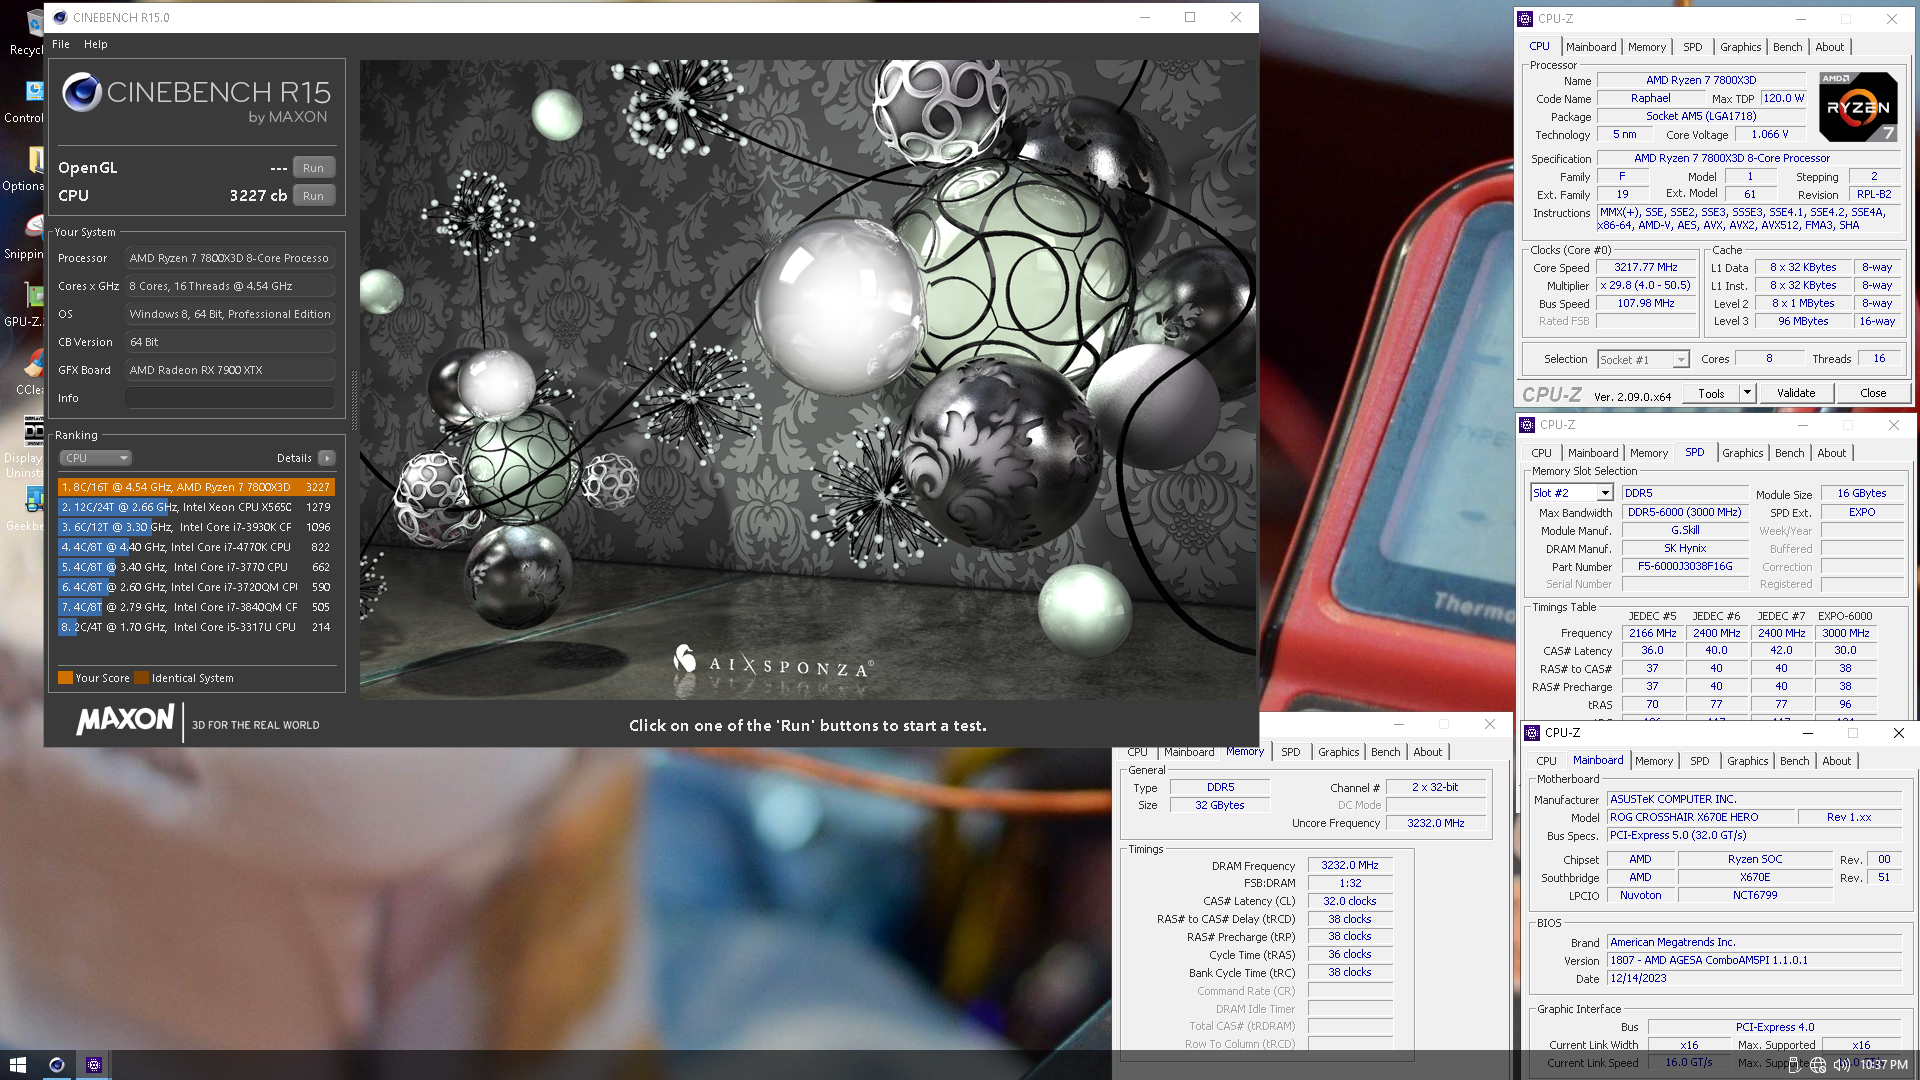Click the Close button in the CPU-Z CPU window
The width and height of the screenshot is (1920, 1080).
1873,393
